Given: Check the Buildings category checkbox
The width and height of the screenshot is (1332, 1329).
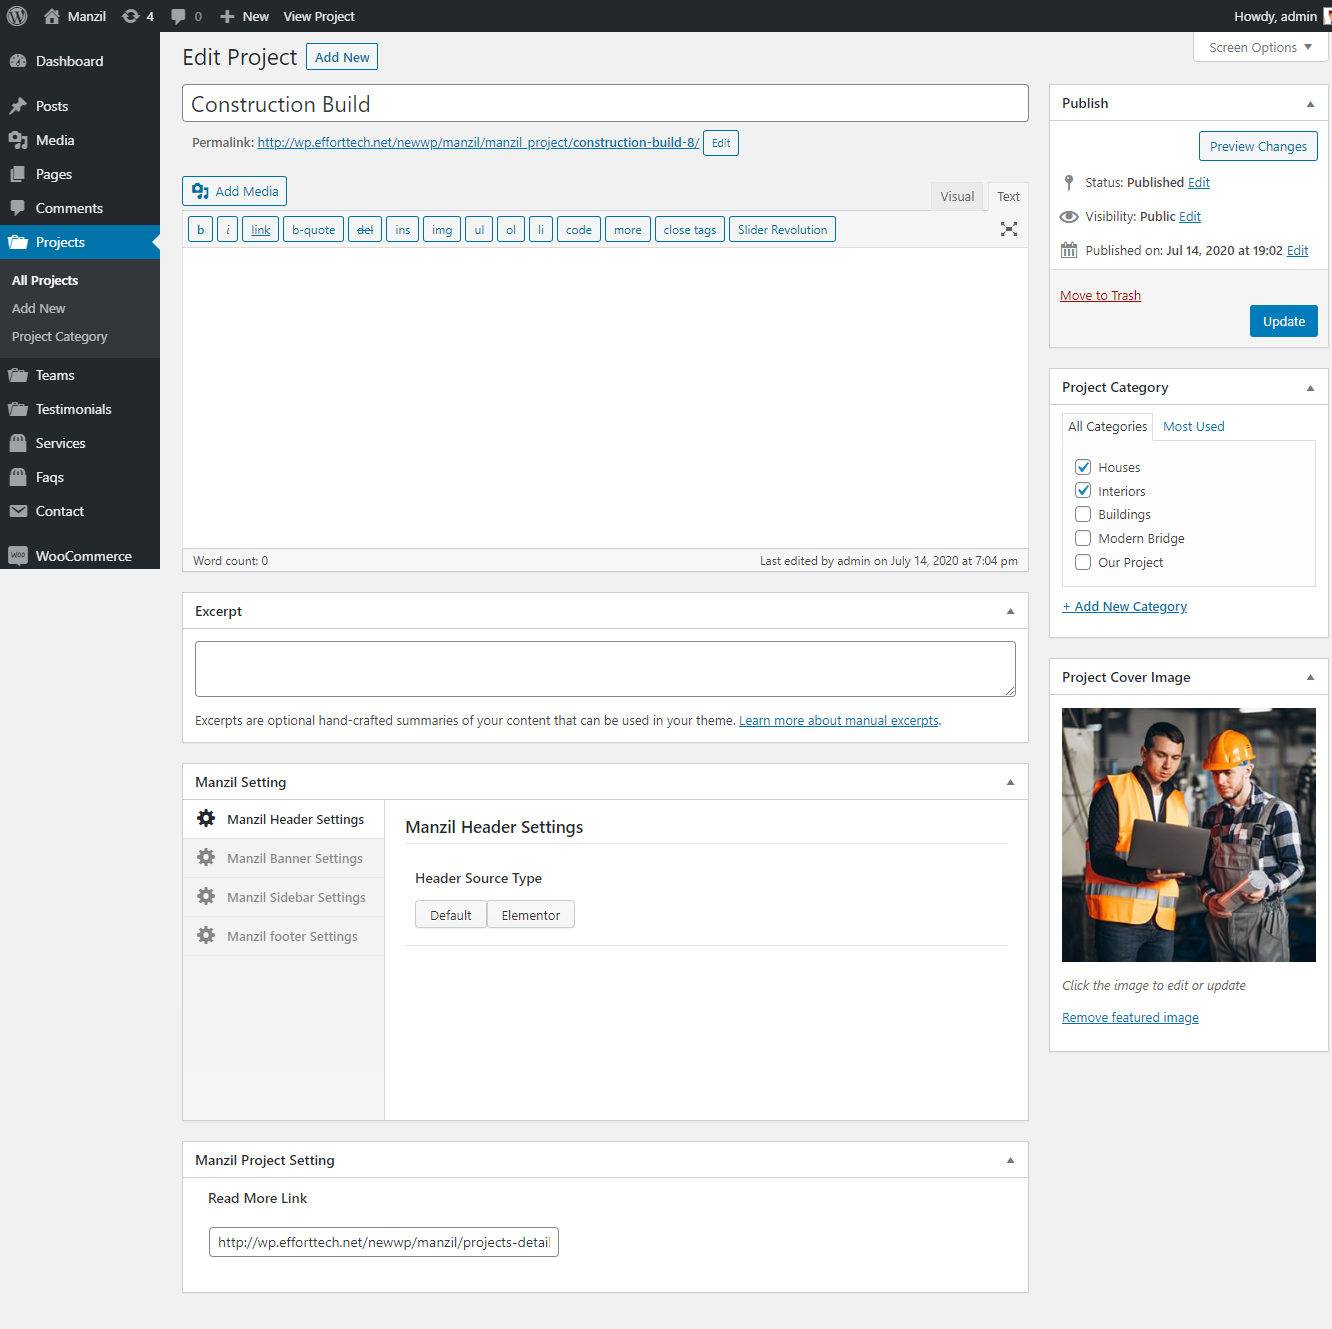Looking at the screenshot, I should coord(1083,514).
